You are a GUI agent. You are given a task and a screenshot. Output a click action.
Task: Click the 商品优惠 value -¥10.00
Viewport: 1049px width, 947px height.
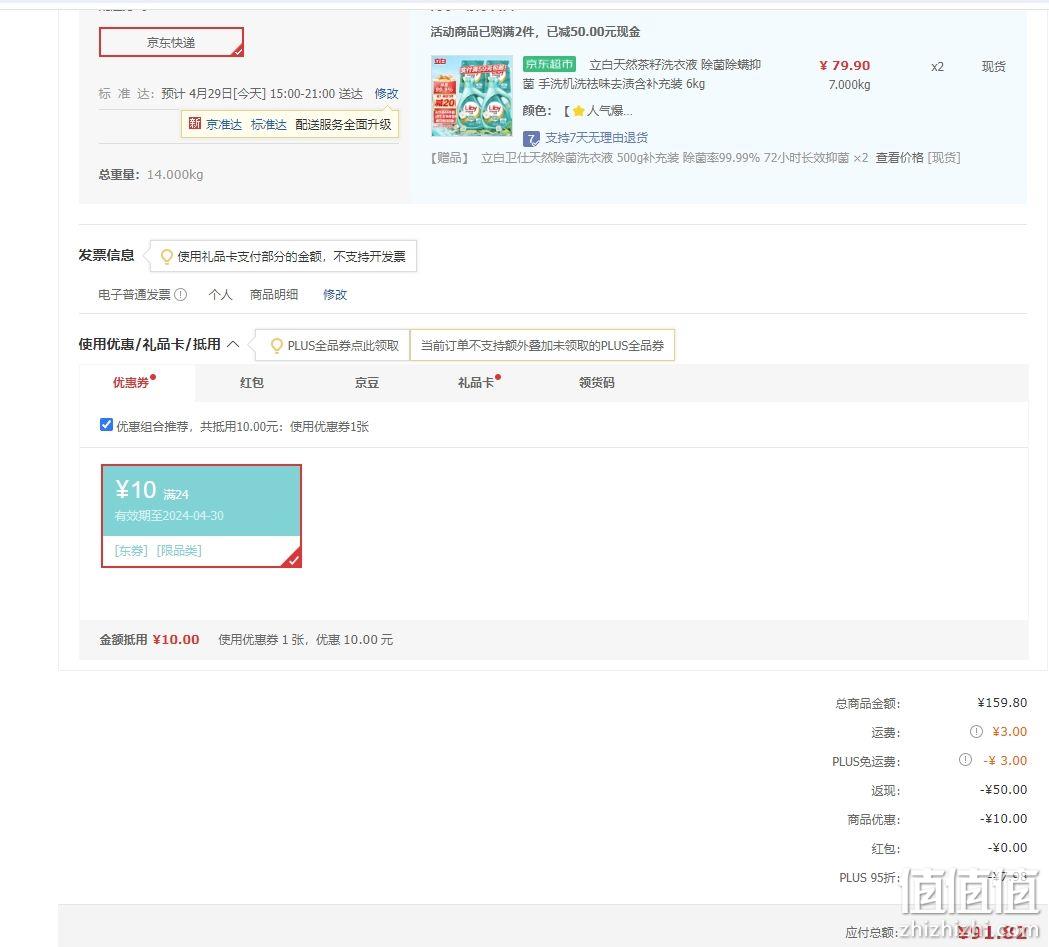pos(1004,819)
